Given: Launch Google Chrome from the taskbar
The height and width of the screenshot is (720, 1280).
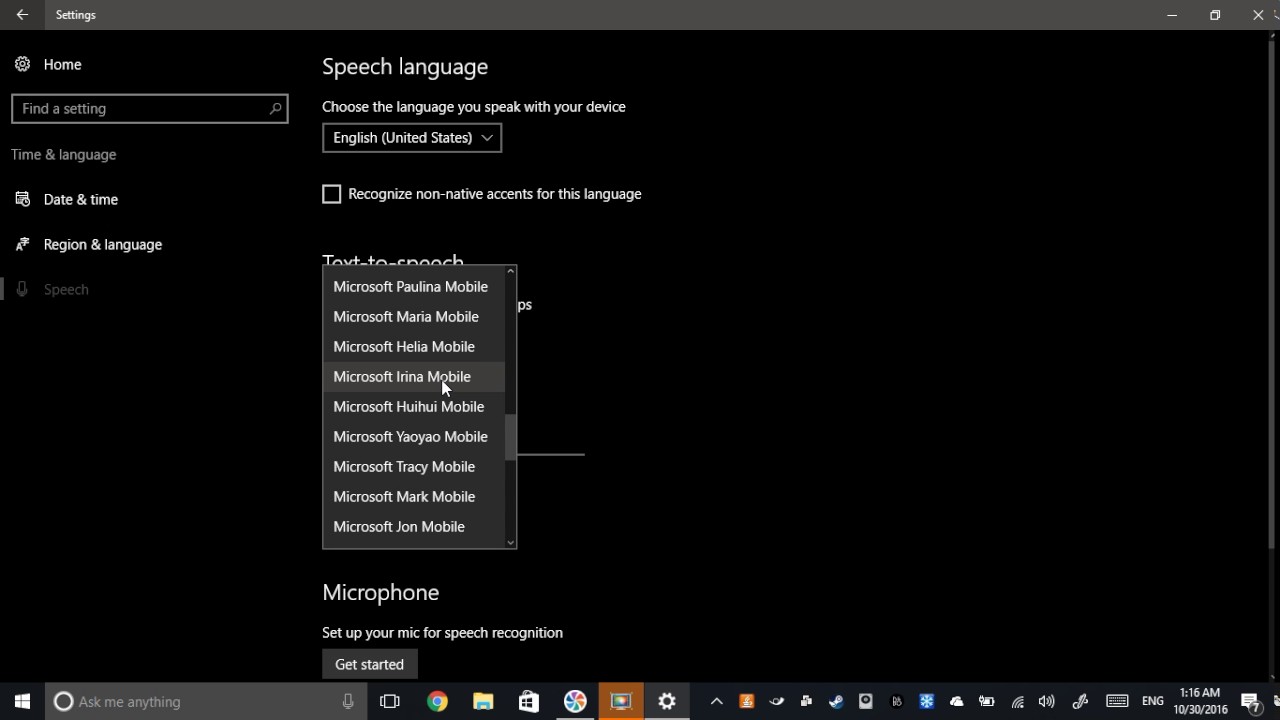Looking at the screenshot, I should click(x=437, y=702).
